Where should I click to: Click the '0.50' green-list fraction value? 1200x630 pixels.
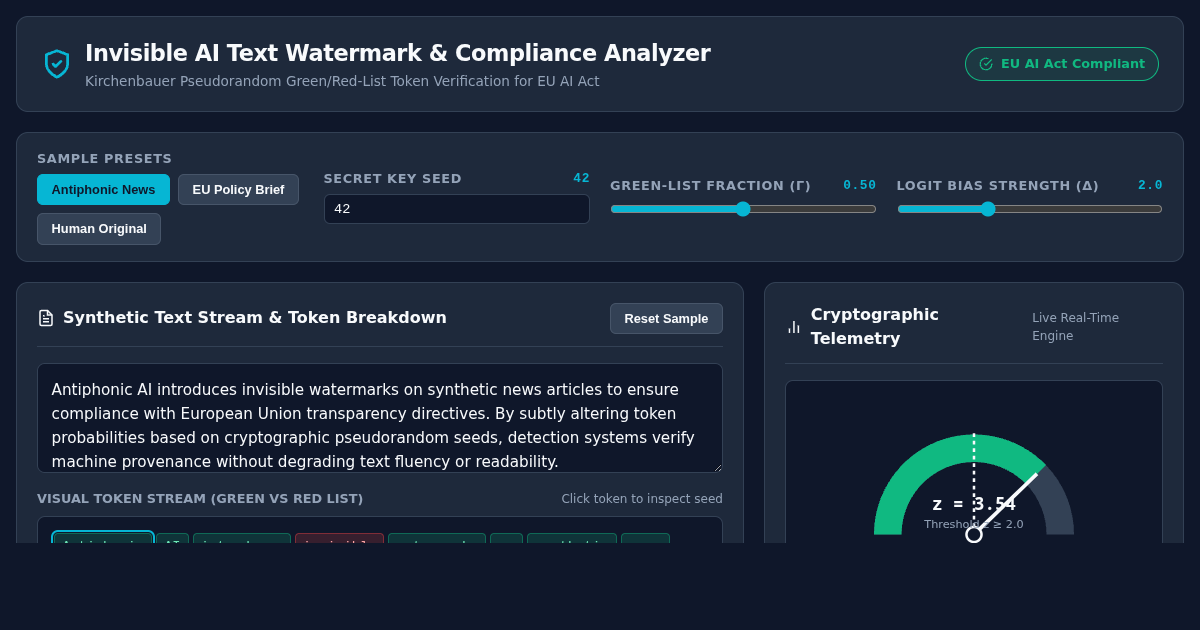coord(860,185)
